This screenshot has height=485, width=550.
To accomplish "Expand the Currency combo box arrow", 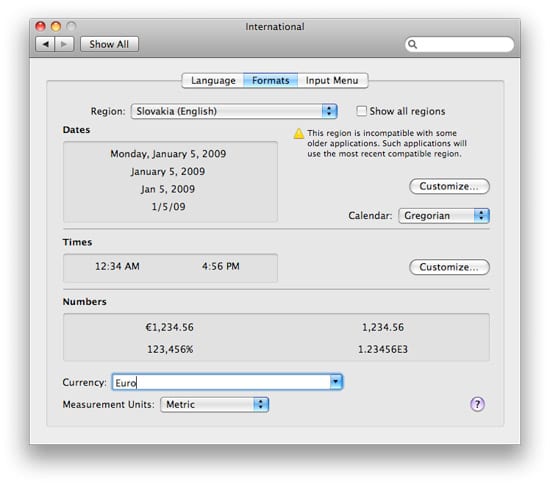I will (336, 382).
